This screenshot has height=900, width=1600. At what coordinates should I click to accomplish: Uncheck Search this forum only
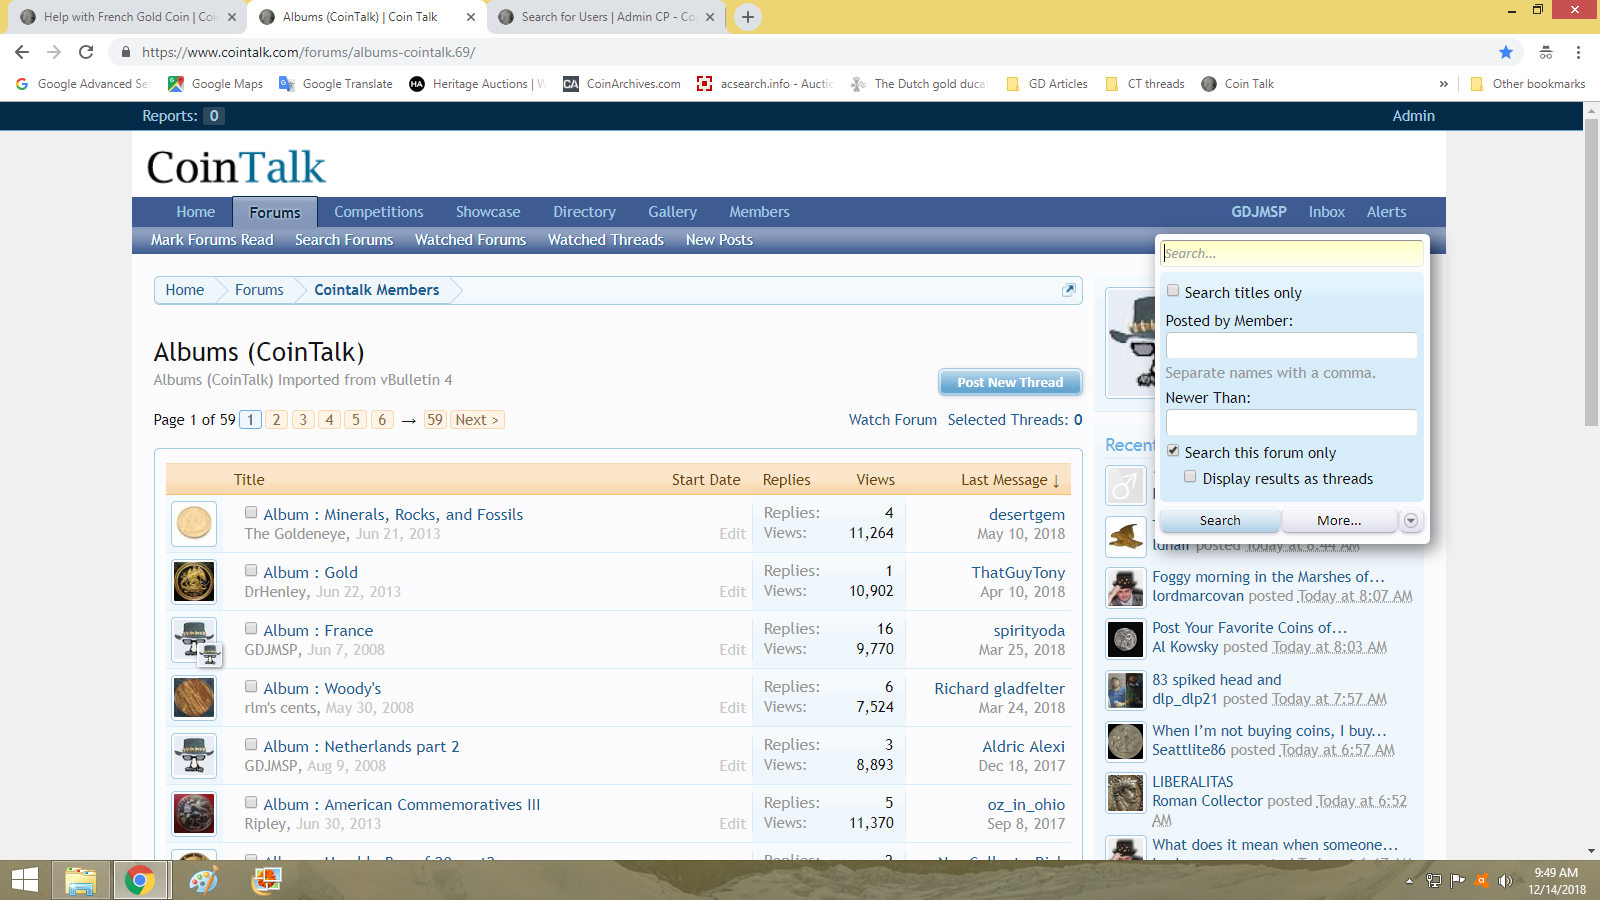(x=1173, y=451)
